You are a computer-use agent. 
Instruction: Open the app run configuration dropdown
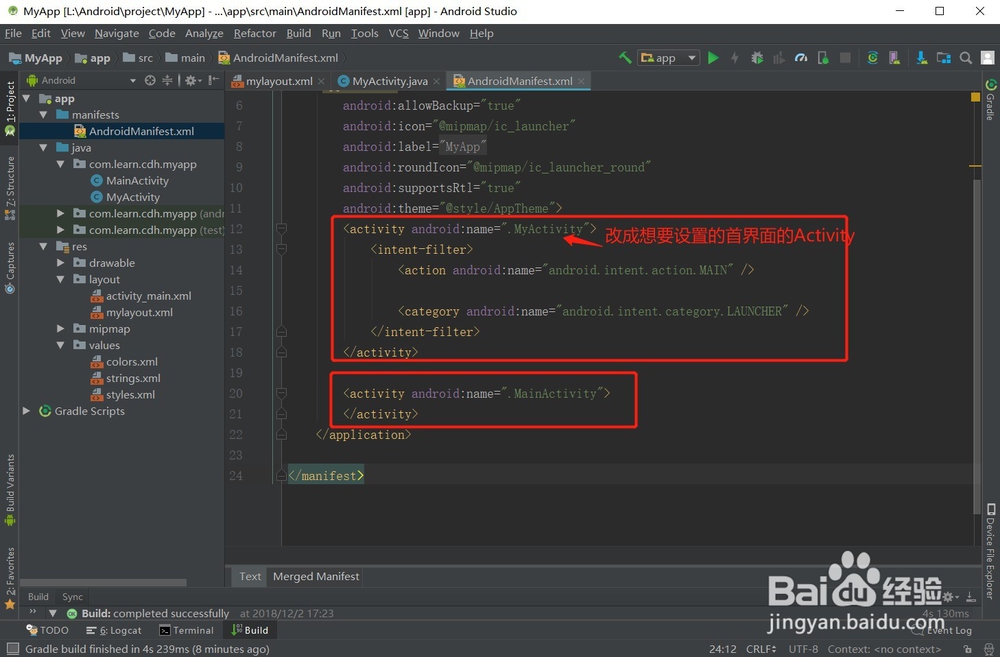click(x=668, y=58)
